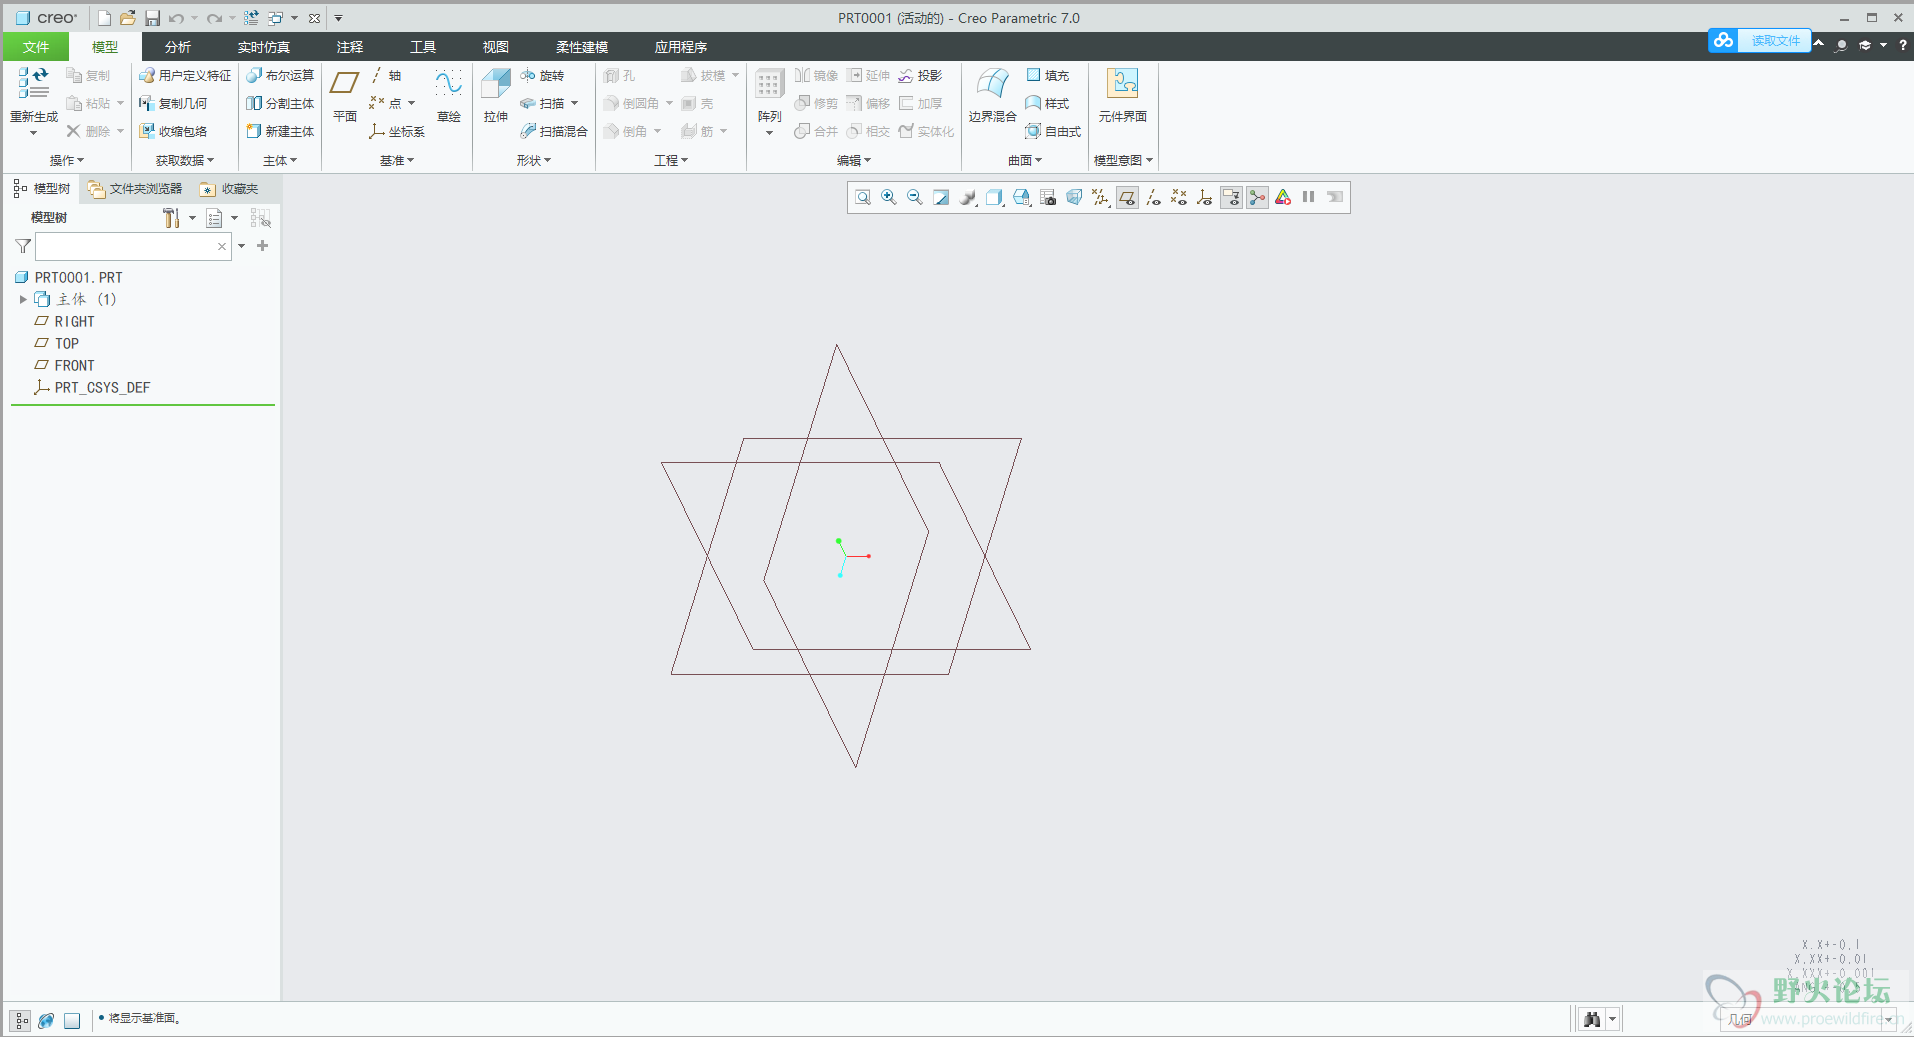Image resolution: width=1914 pixels, height=1037 pixels.
Task: Create a Coordinate System (坐标系)
Action: pos(397,131)
